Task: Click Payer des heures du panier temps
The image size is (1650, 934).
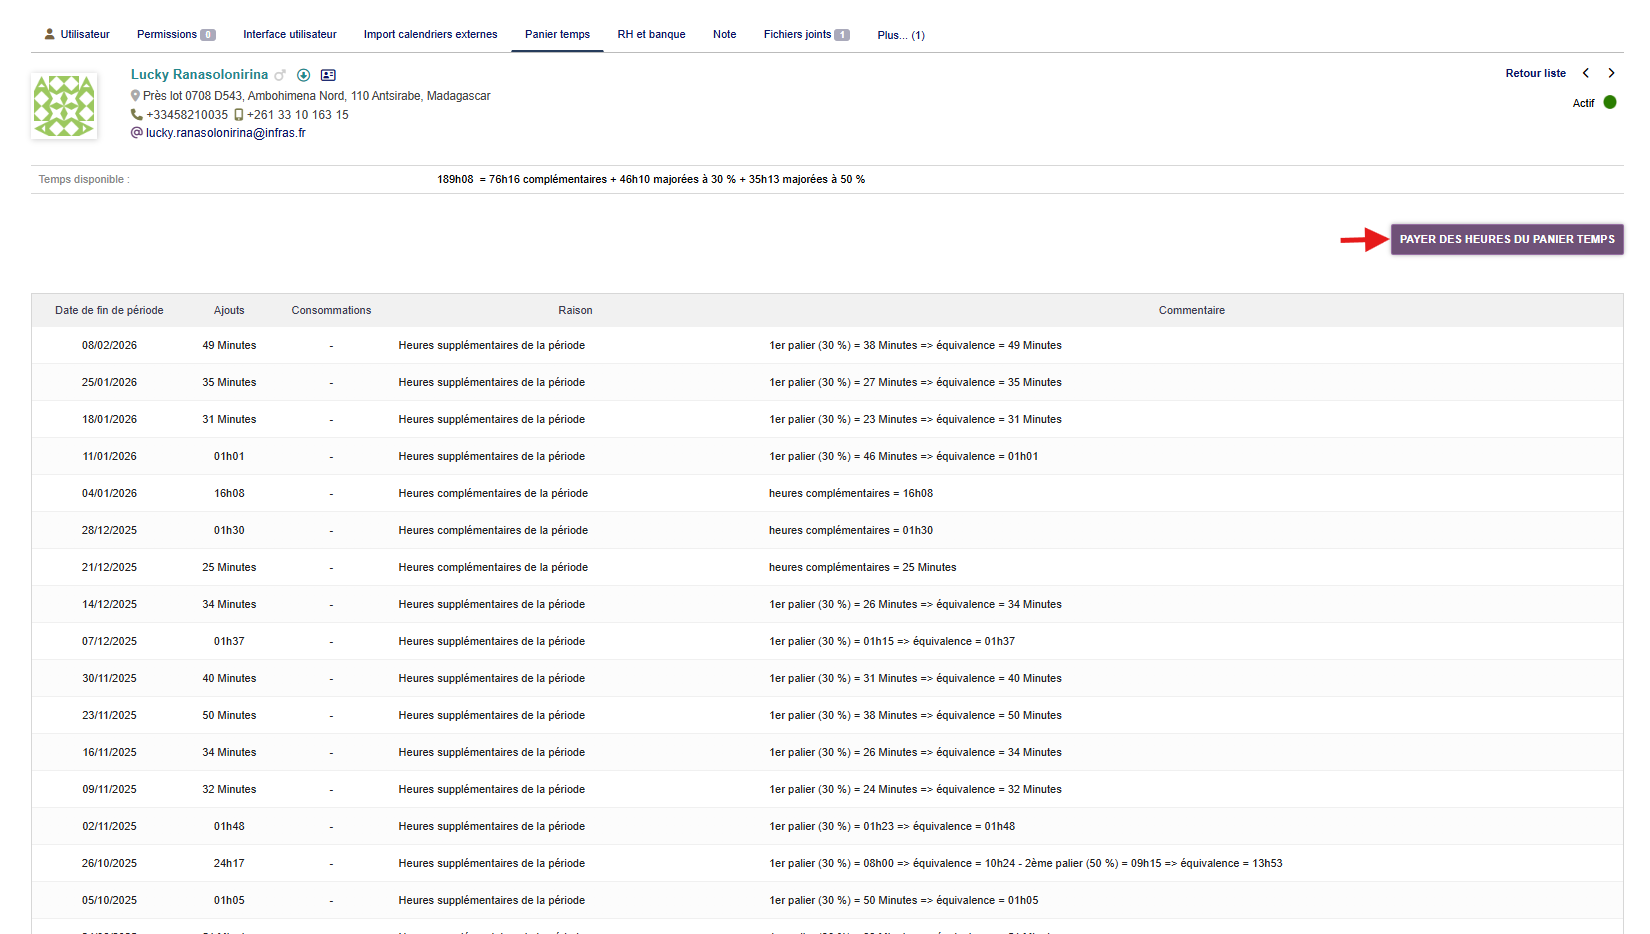Action: click(x=1506, y=239)
